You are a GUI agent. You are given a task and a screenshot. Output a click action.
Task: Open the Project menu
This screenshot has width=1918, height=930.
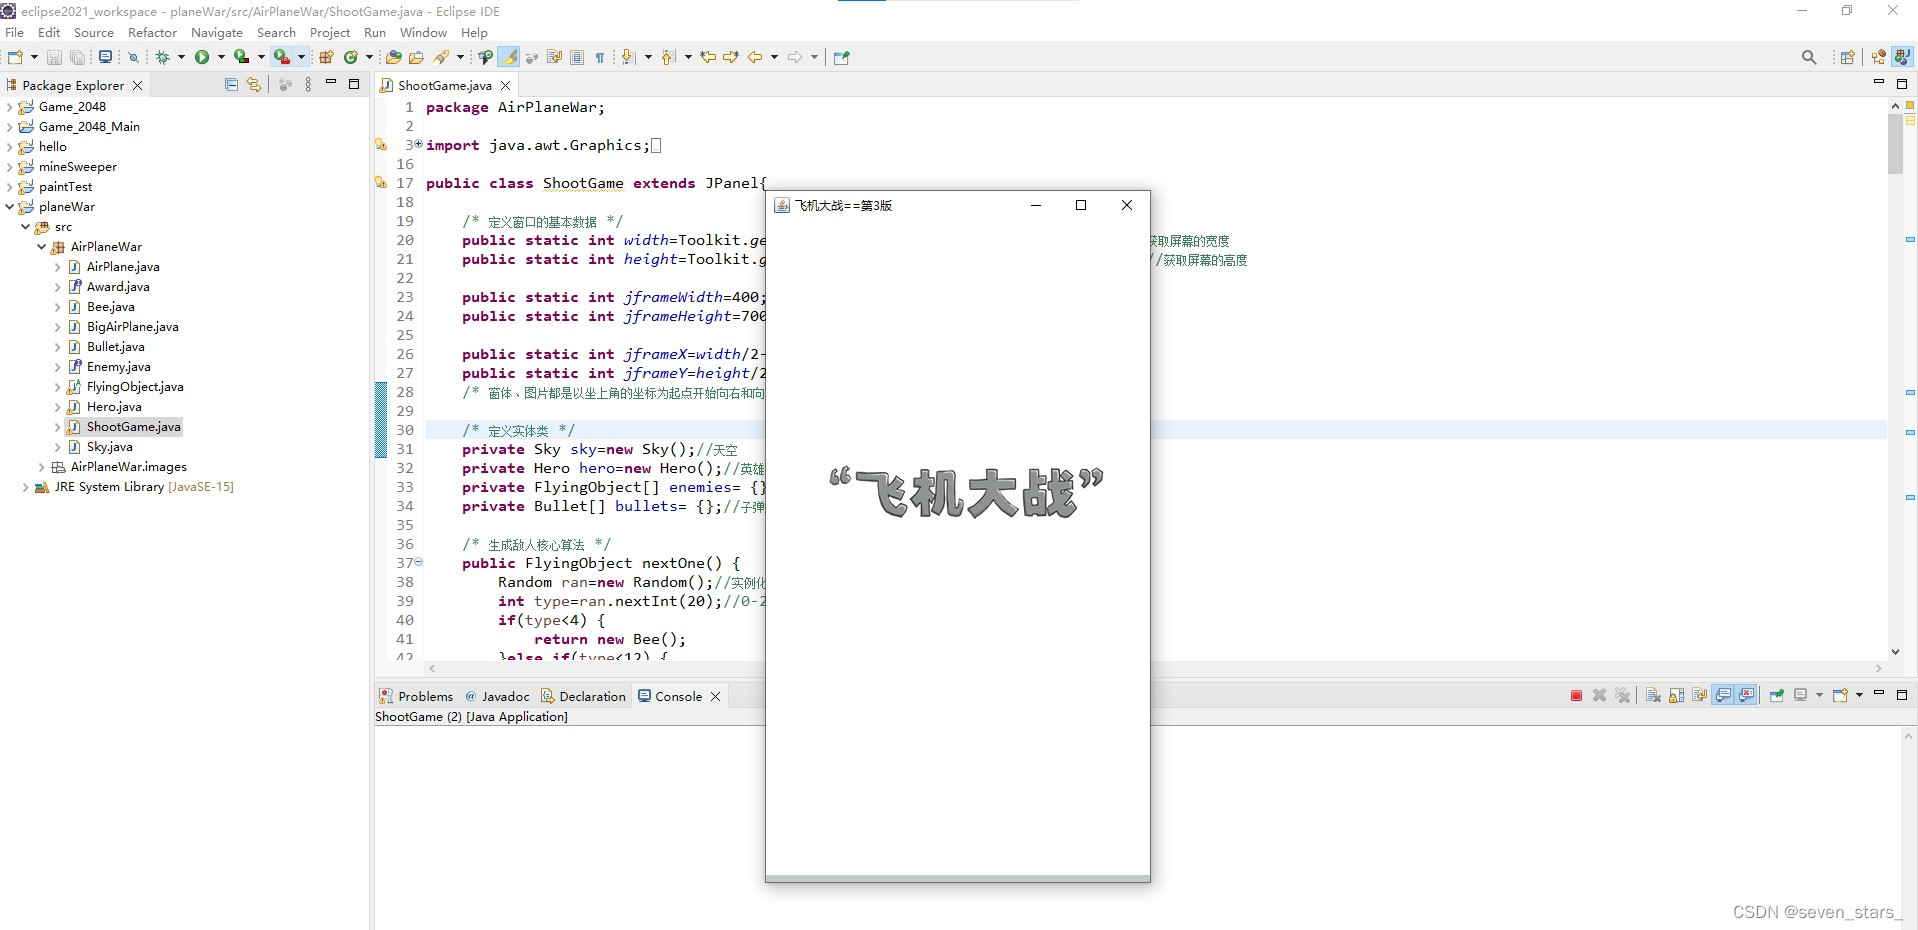click(x=330, y=32)
